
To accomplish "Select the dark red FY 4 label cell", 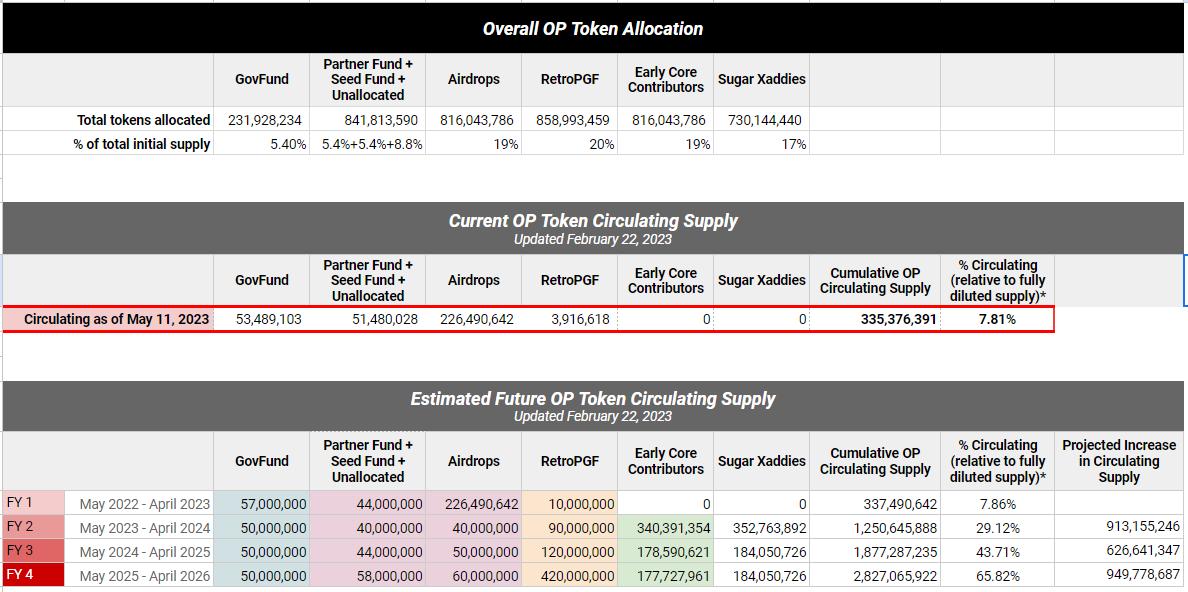I will coord(34,575).
